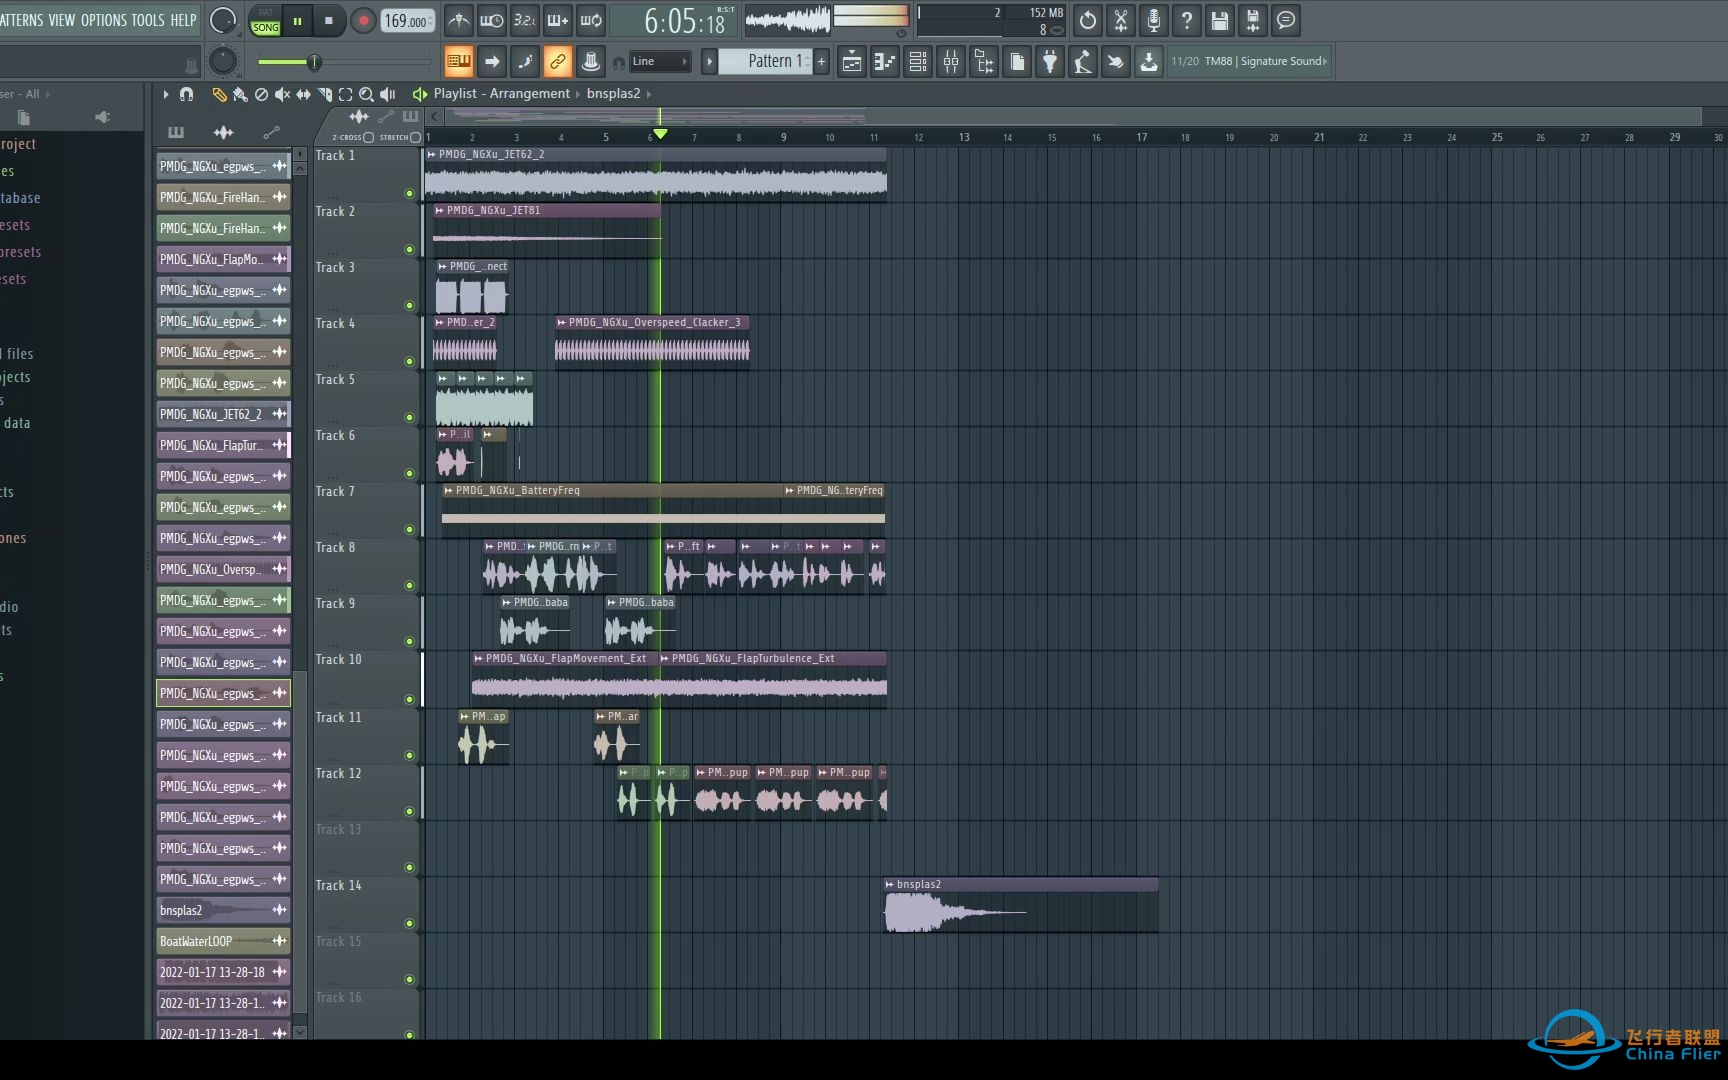
Task: Select the playback scrub speaker tool
Action: click(x=388, y=94)
